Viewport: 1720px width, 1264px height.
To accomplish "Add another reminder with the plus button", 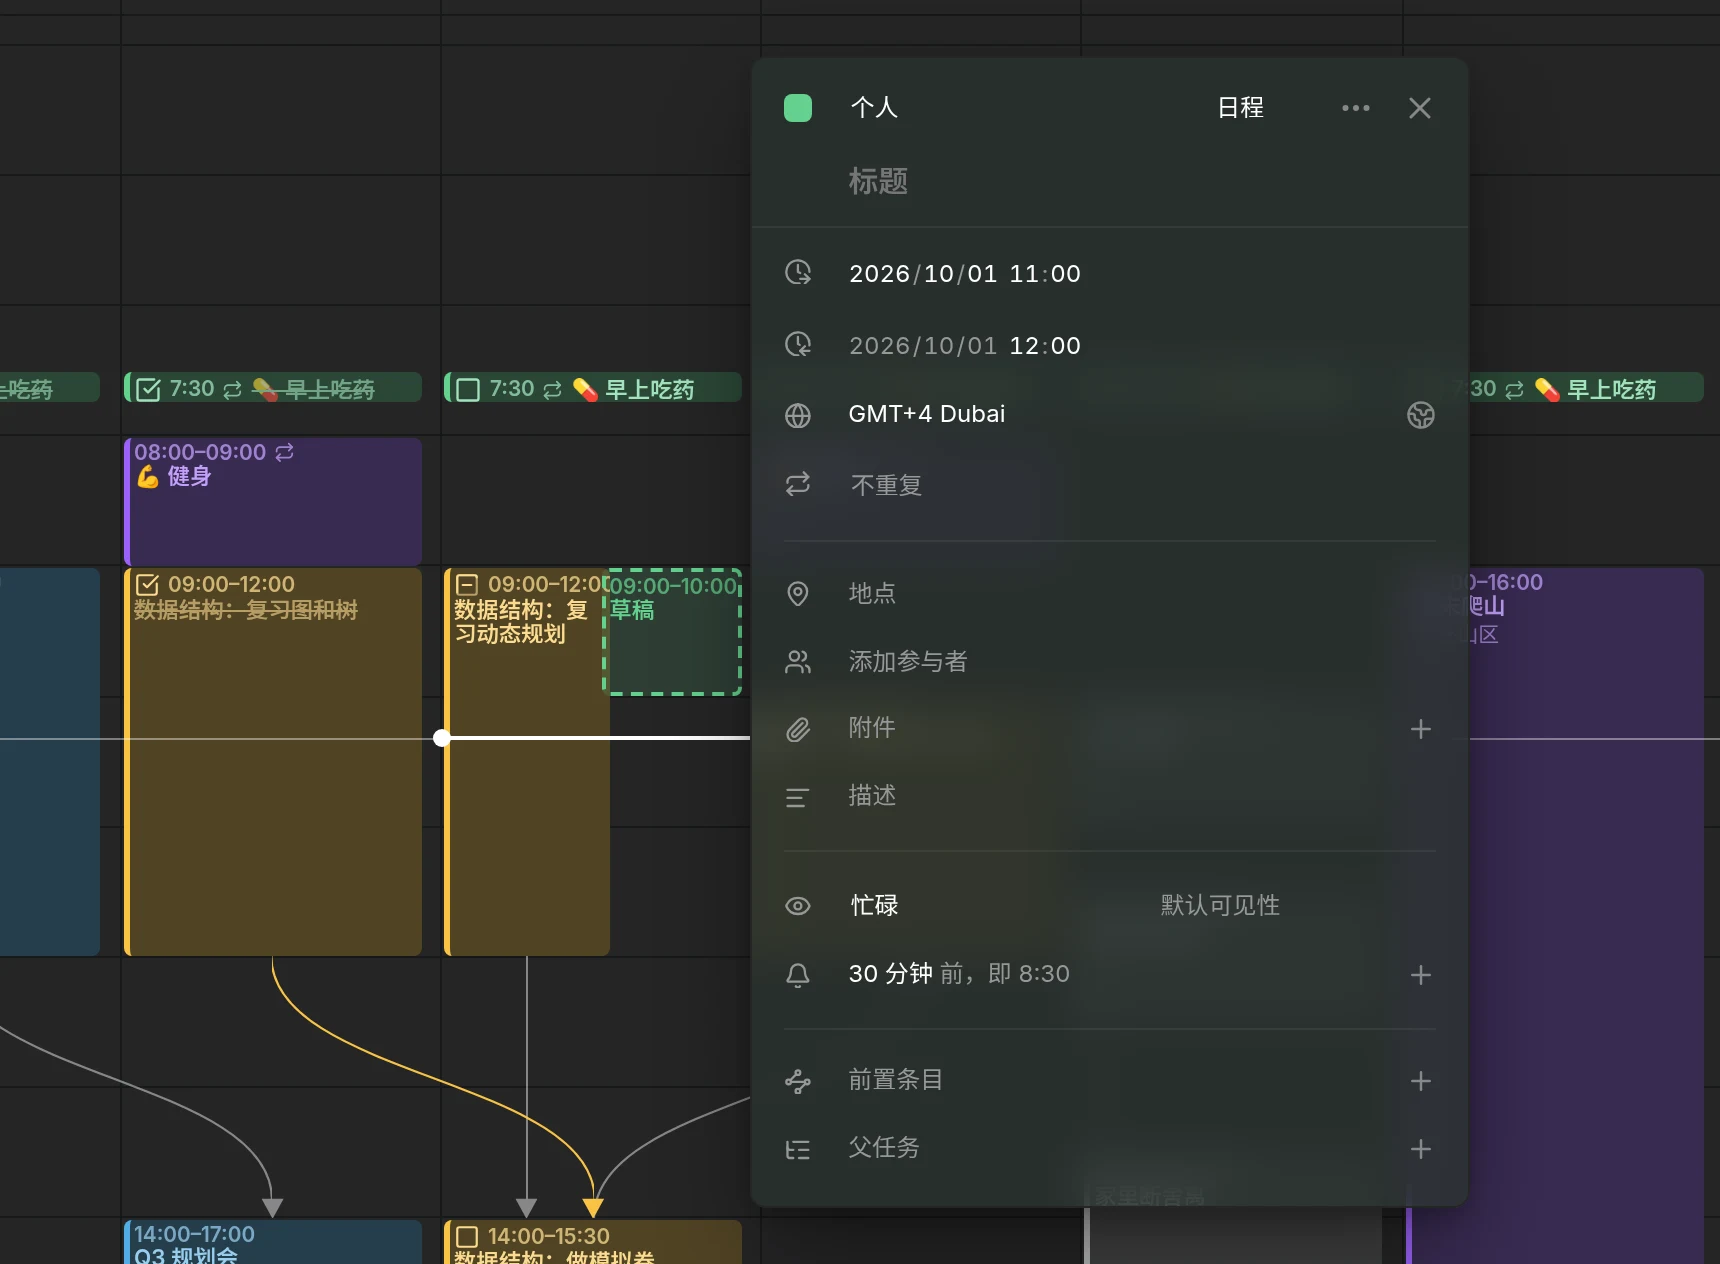I will pyautogui.click(x=1421, y=976).
